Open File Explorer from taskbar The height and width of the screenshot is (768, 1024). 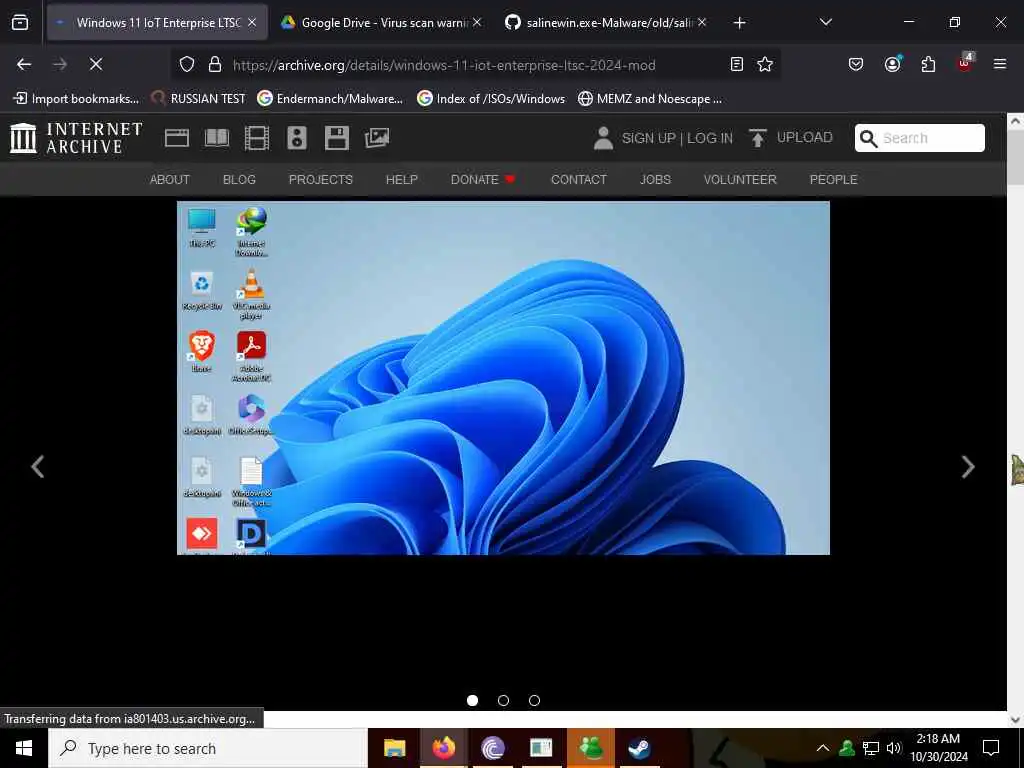click(x=394, y=748)
